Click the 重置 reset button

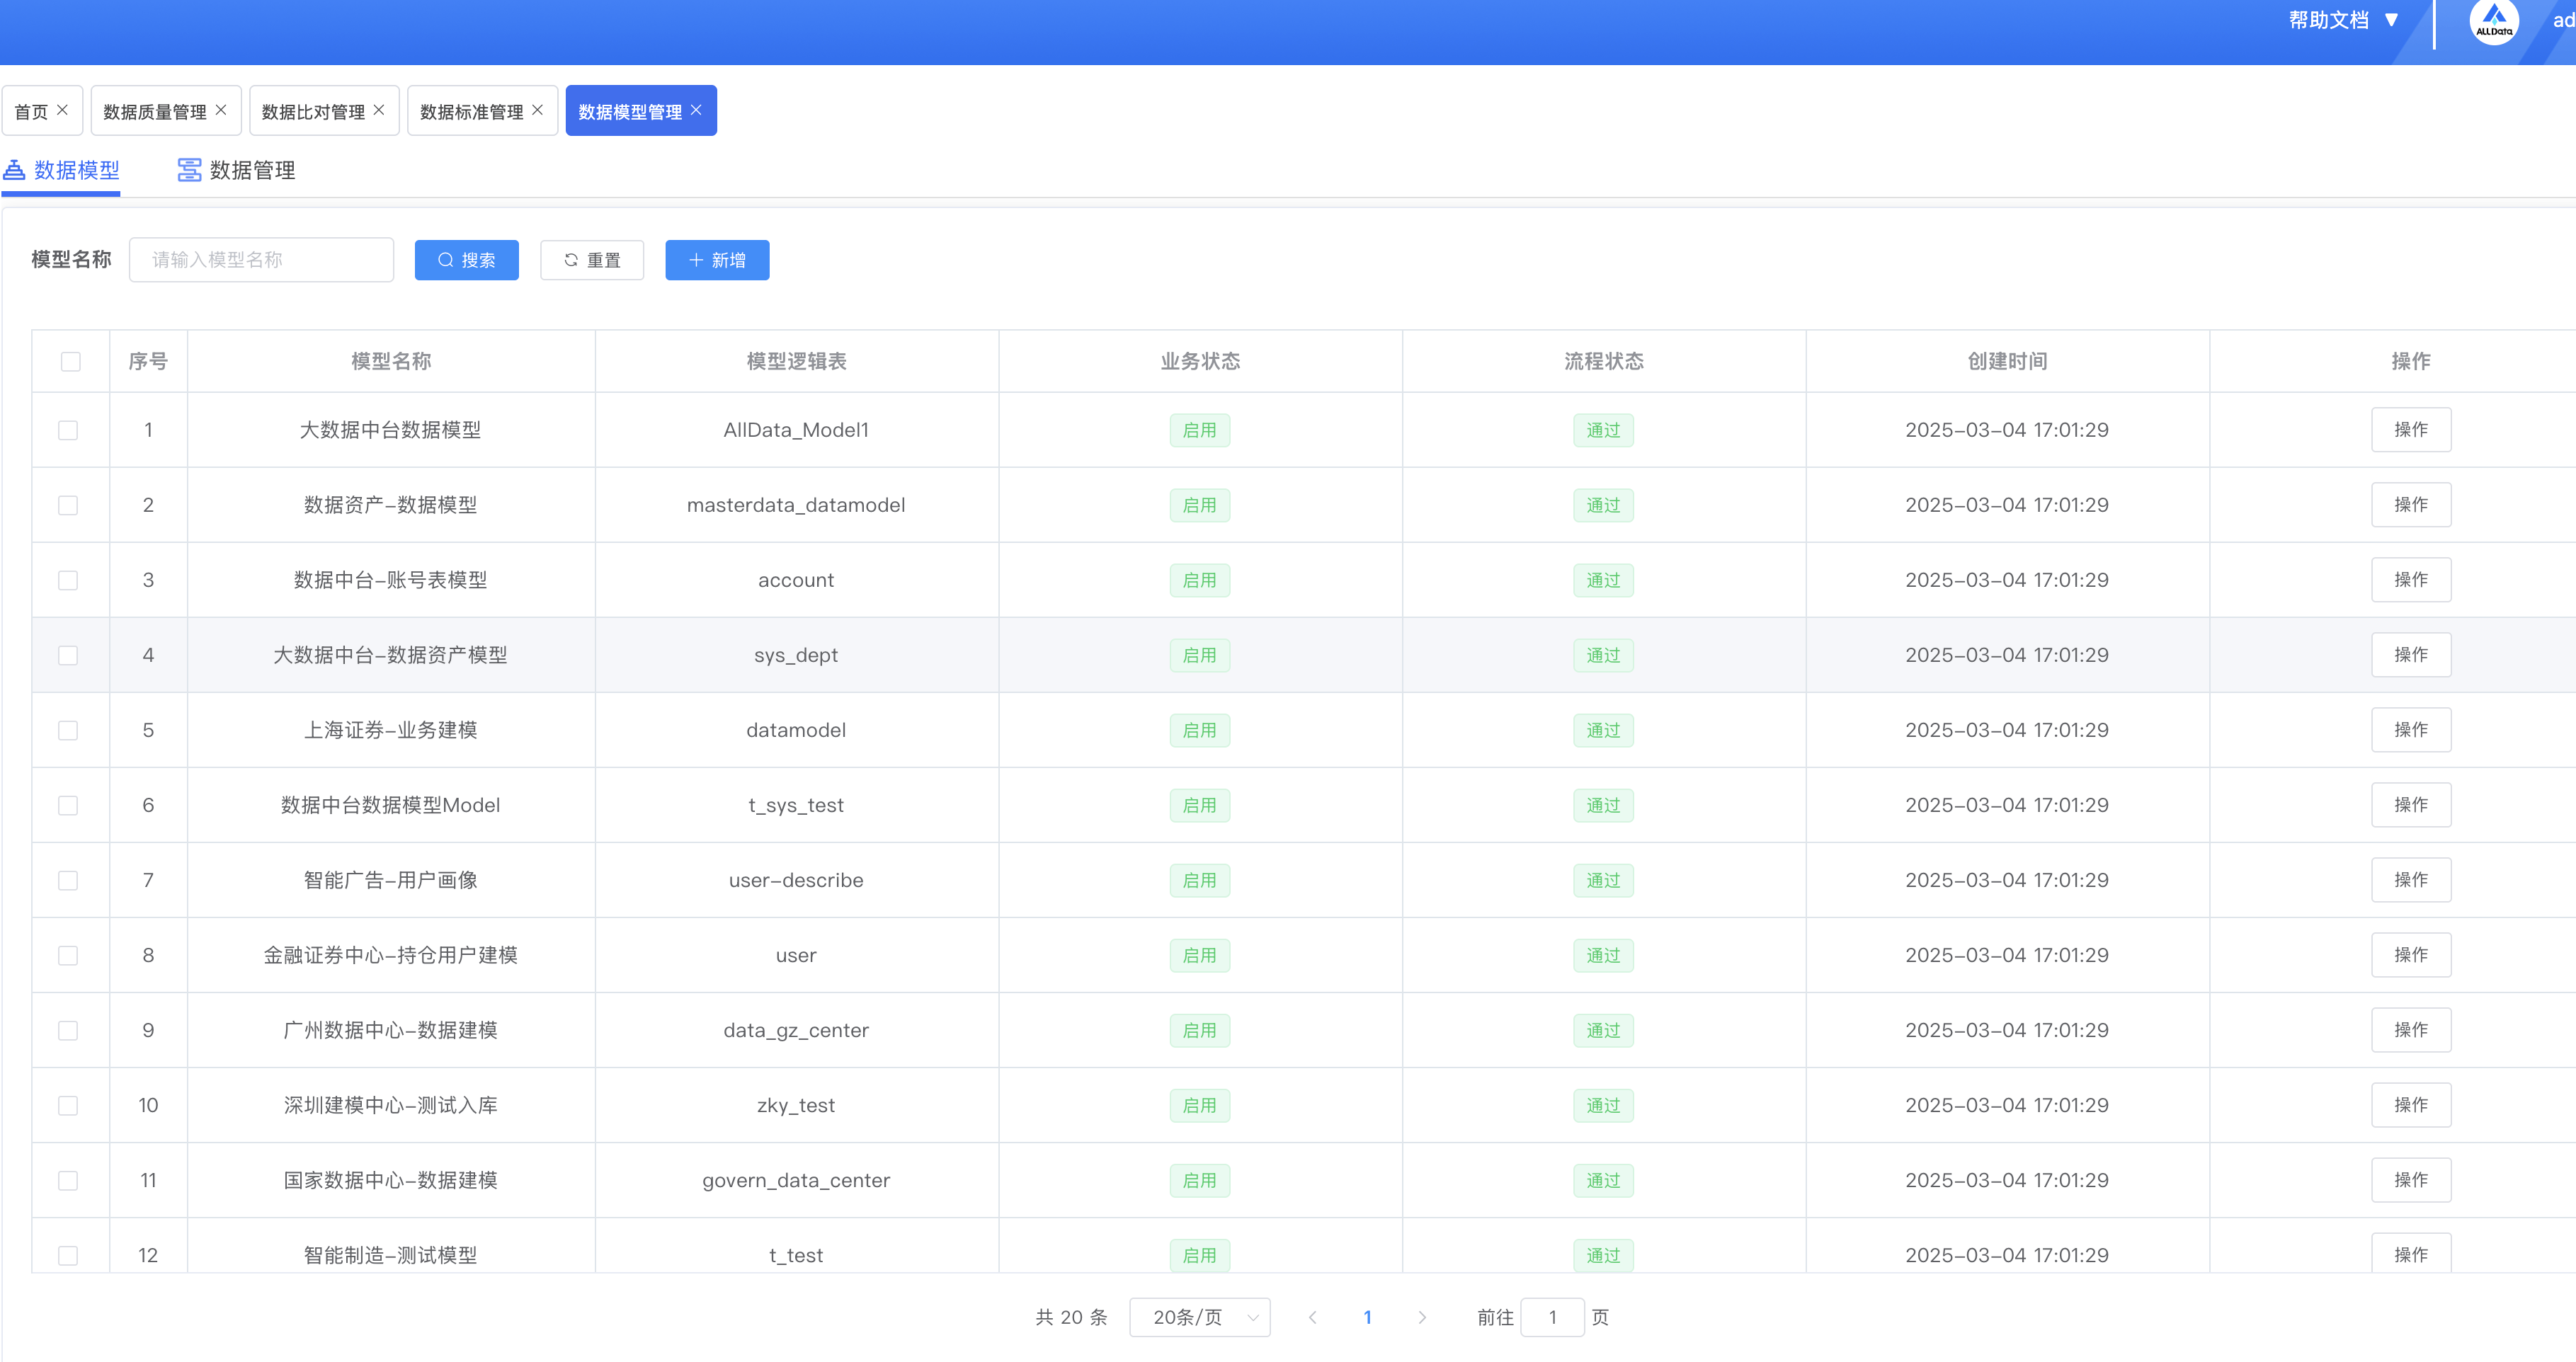pyautogui.click(x=592, y=260)
